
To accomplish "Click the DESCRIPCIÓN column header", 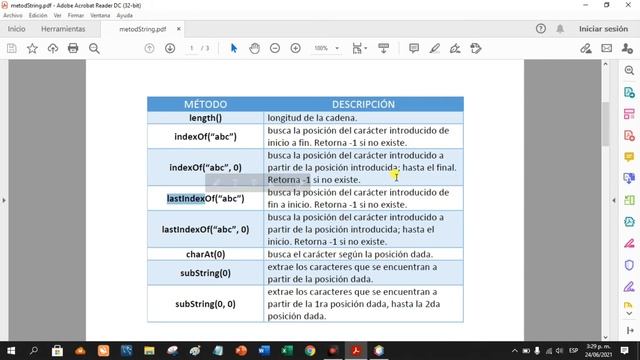I will coord(363,104).
